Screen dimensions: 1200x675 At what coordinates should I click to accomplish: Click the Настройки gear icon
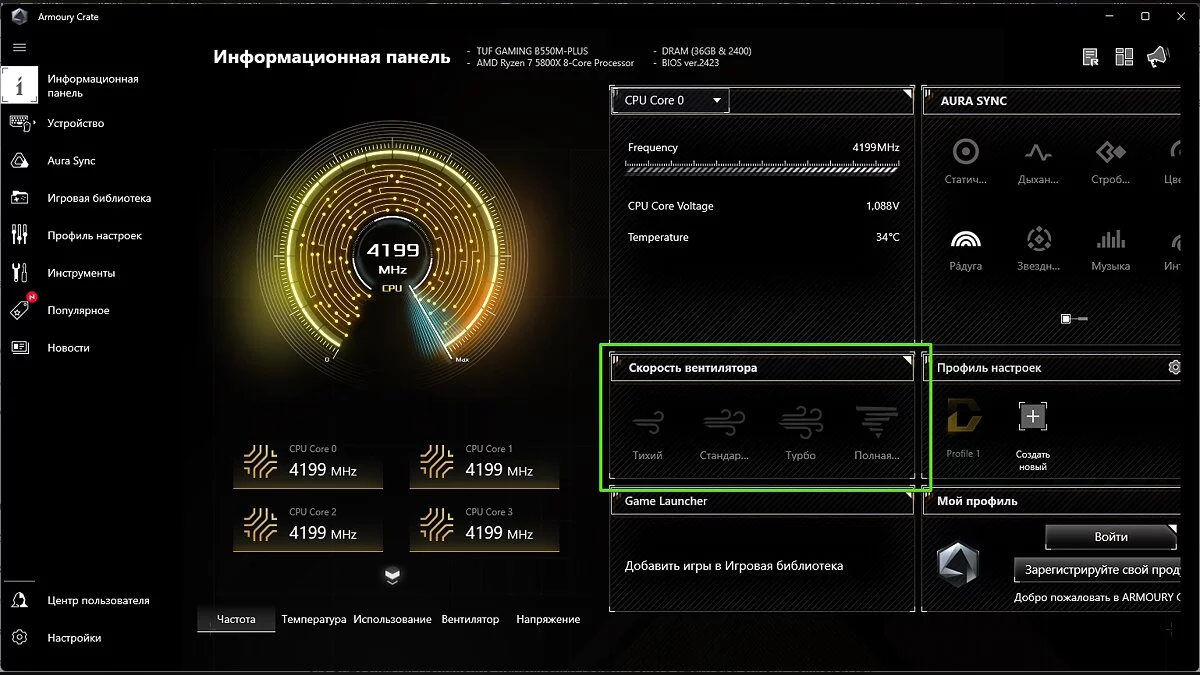19,637
